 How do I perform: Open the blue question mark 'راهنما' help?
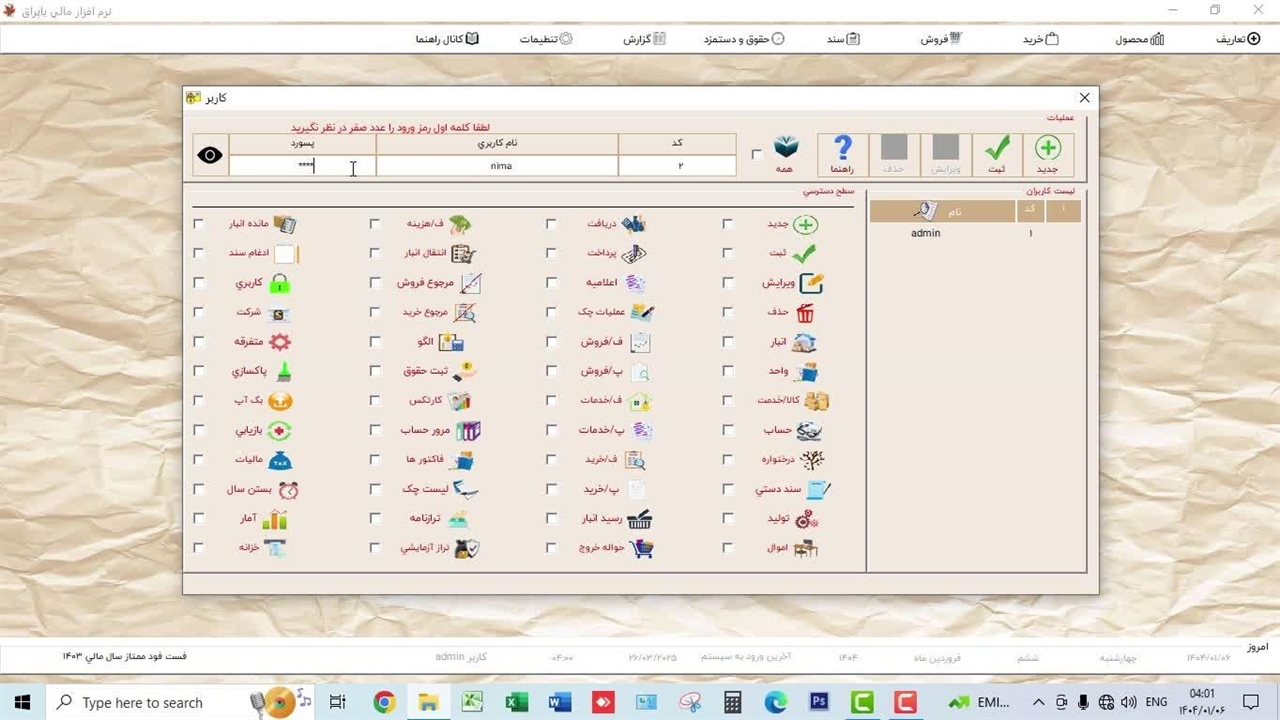(x=842, y=154)
